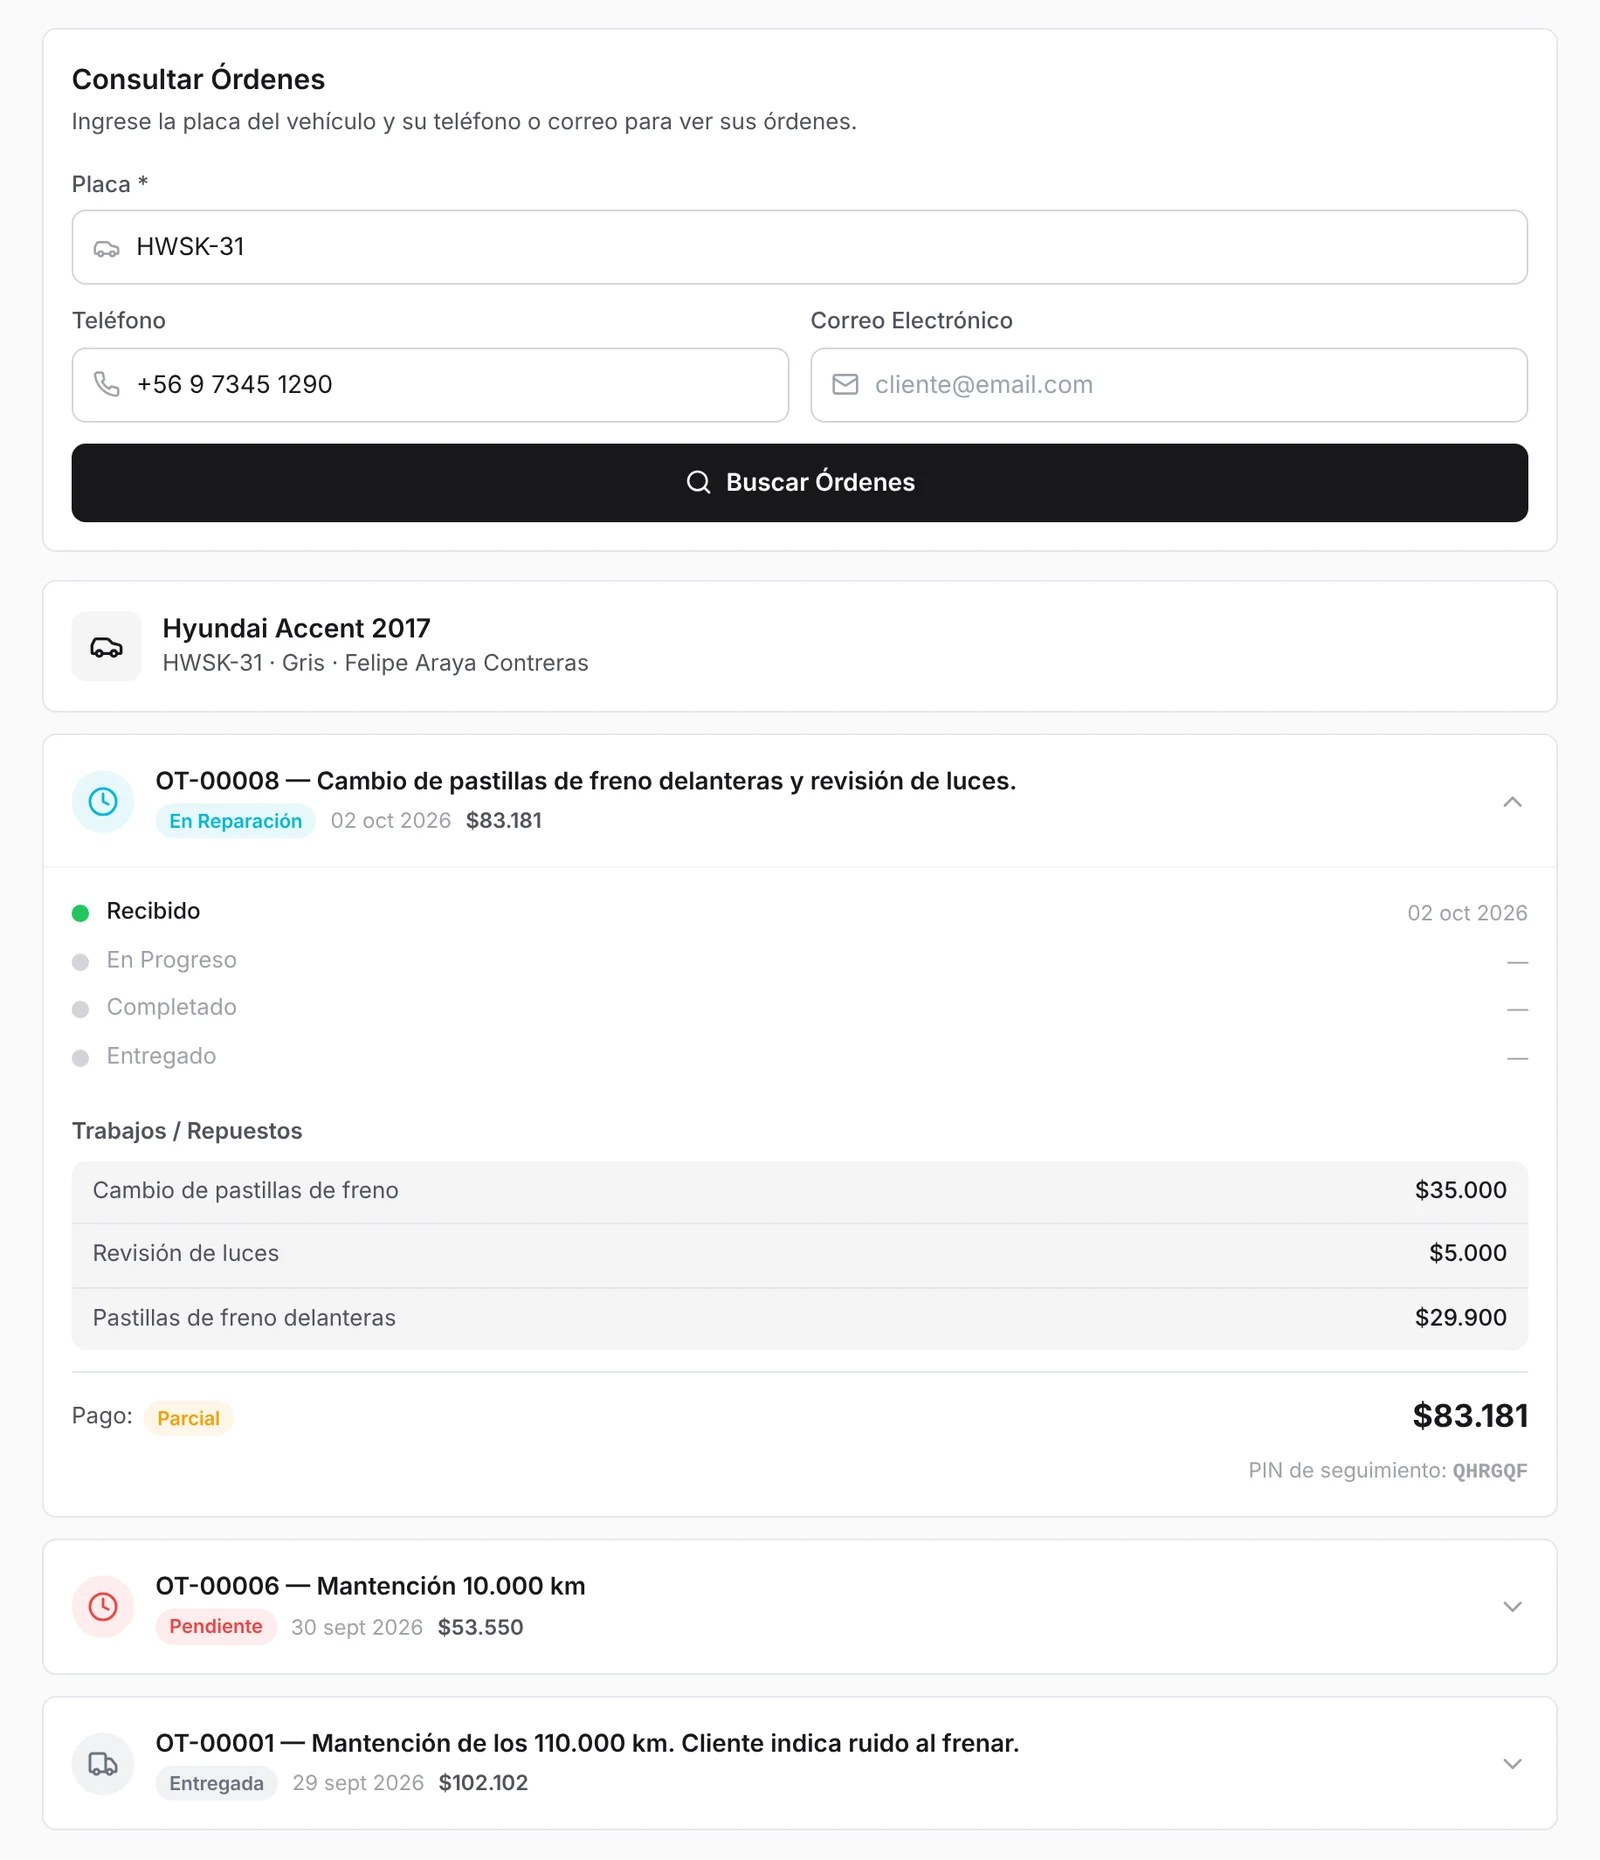This screenshot has height=1860, width=1600.
Task: Click the Correo Electrónico input field
Action: 1169,385
